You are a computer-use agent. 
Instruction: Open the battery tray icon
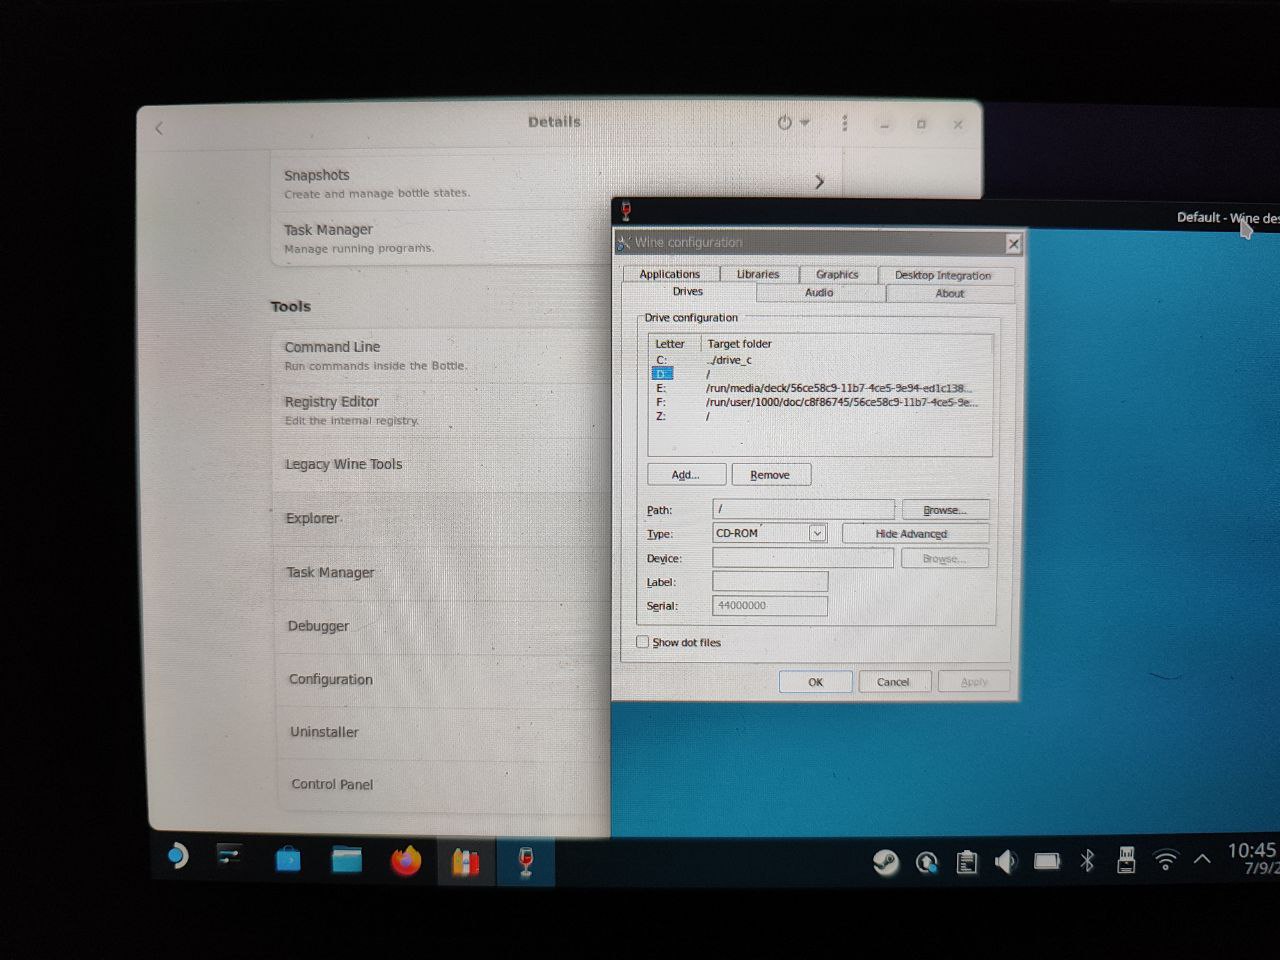pyautogui.click(x=1047, y=861)
